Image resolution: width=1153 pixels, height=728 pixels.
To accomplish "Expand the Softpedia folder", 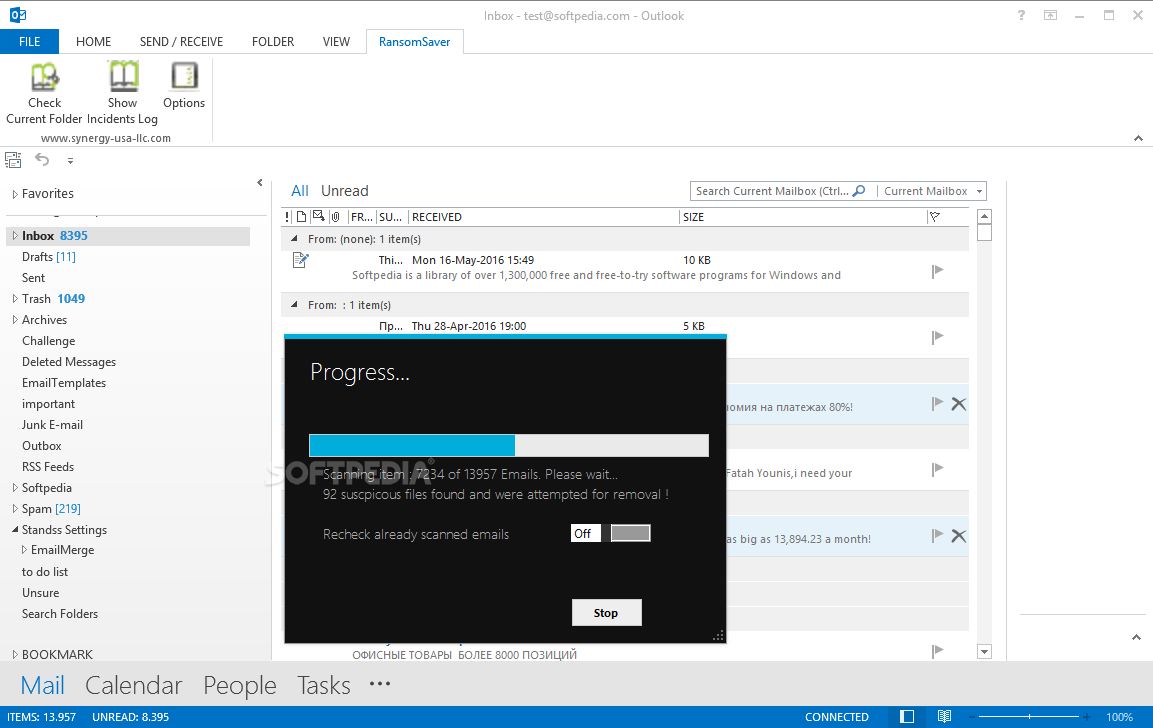I will click(x=15, y=488).
